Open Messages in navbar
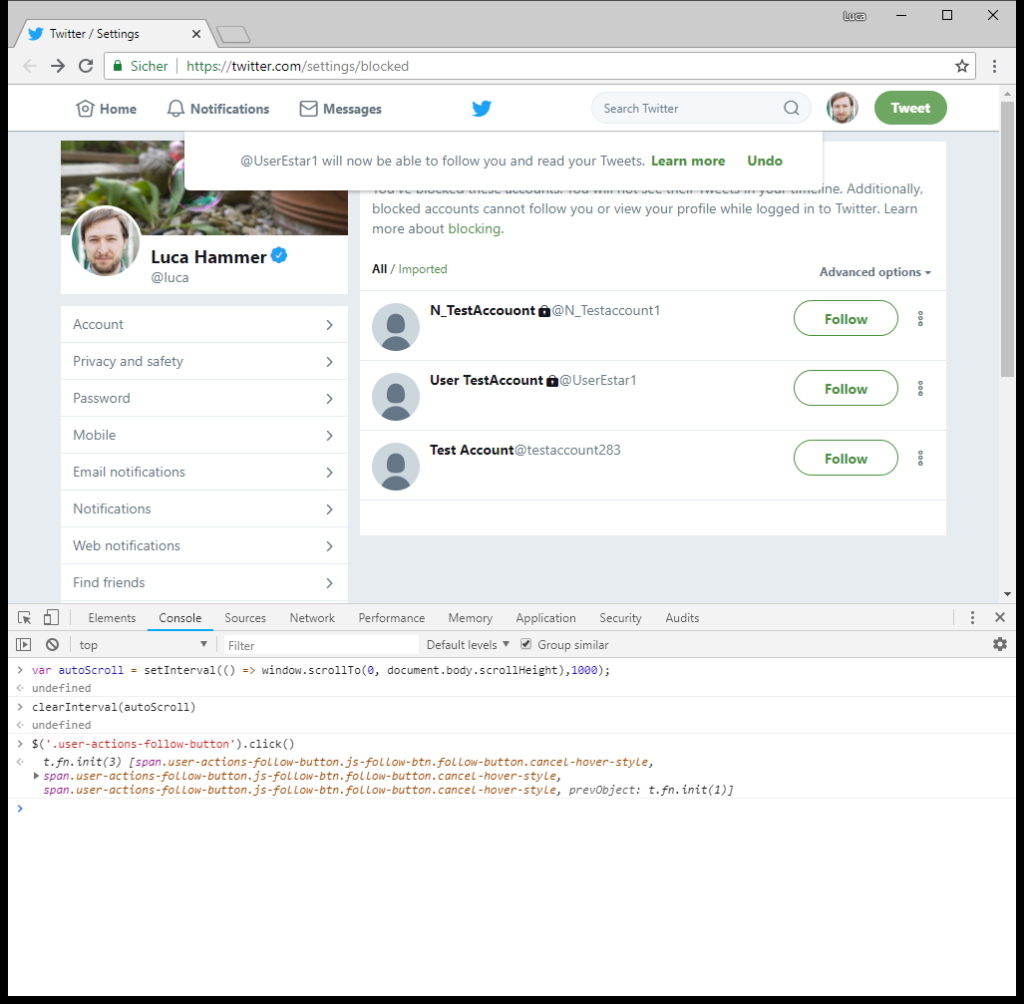Screen dimensions: 1024x1004 (x=340, y=108)
